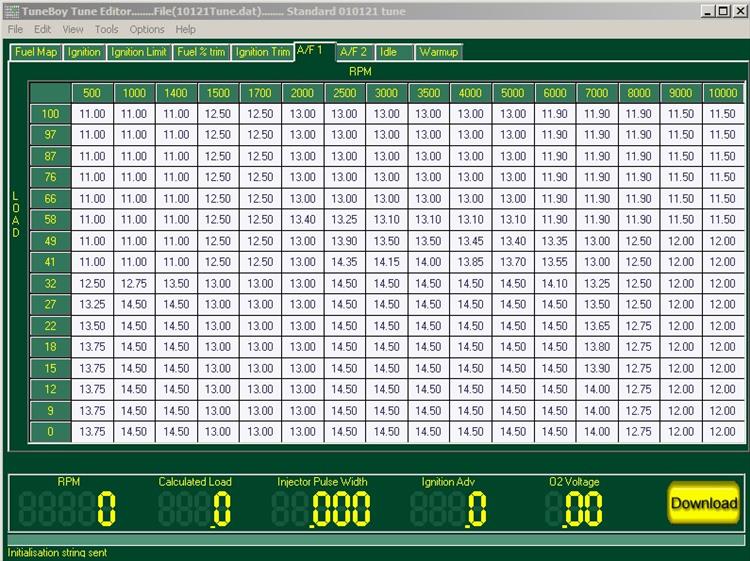Switch to the Ignition tab
Viewport: 750px width, 561px height.
84,52
